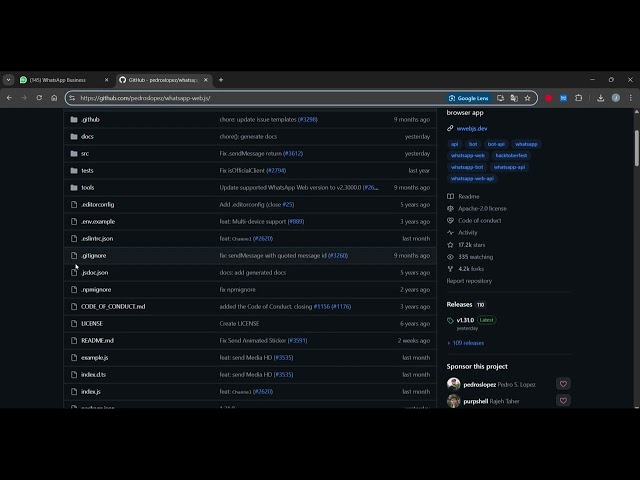Open CODE_OF_CONDUCT.md file
640x480 pixels.
click(x=113, y=307)
